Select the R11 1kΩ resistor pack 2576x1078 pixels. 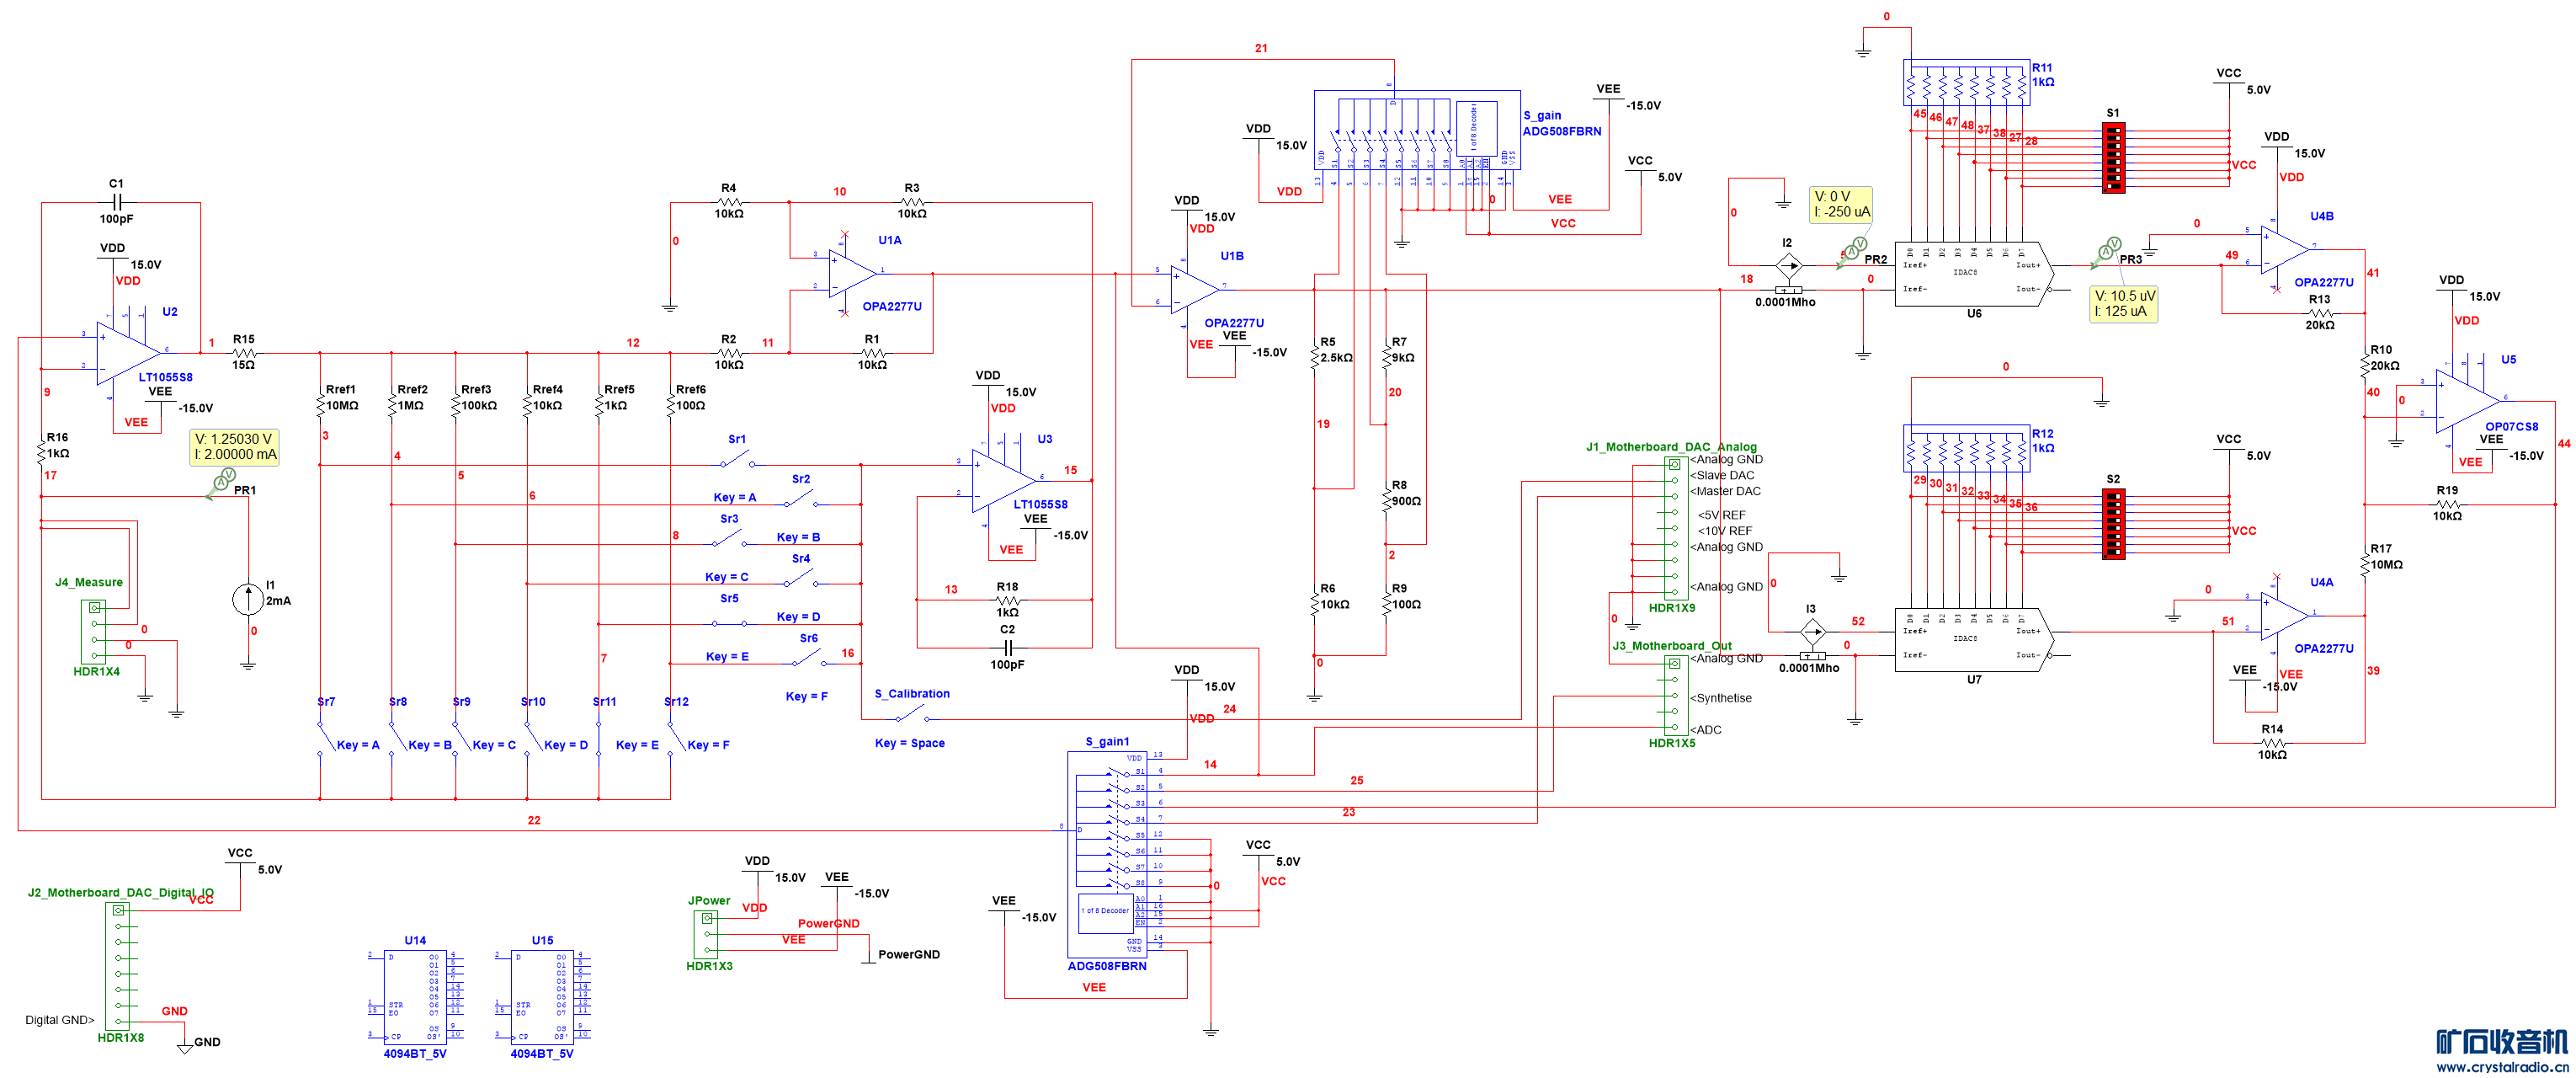pyautogui.click(x=1966, y=82)
